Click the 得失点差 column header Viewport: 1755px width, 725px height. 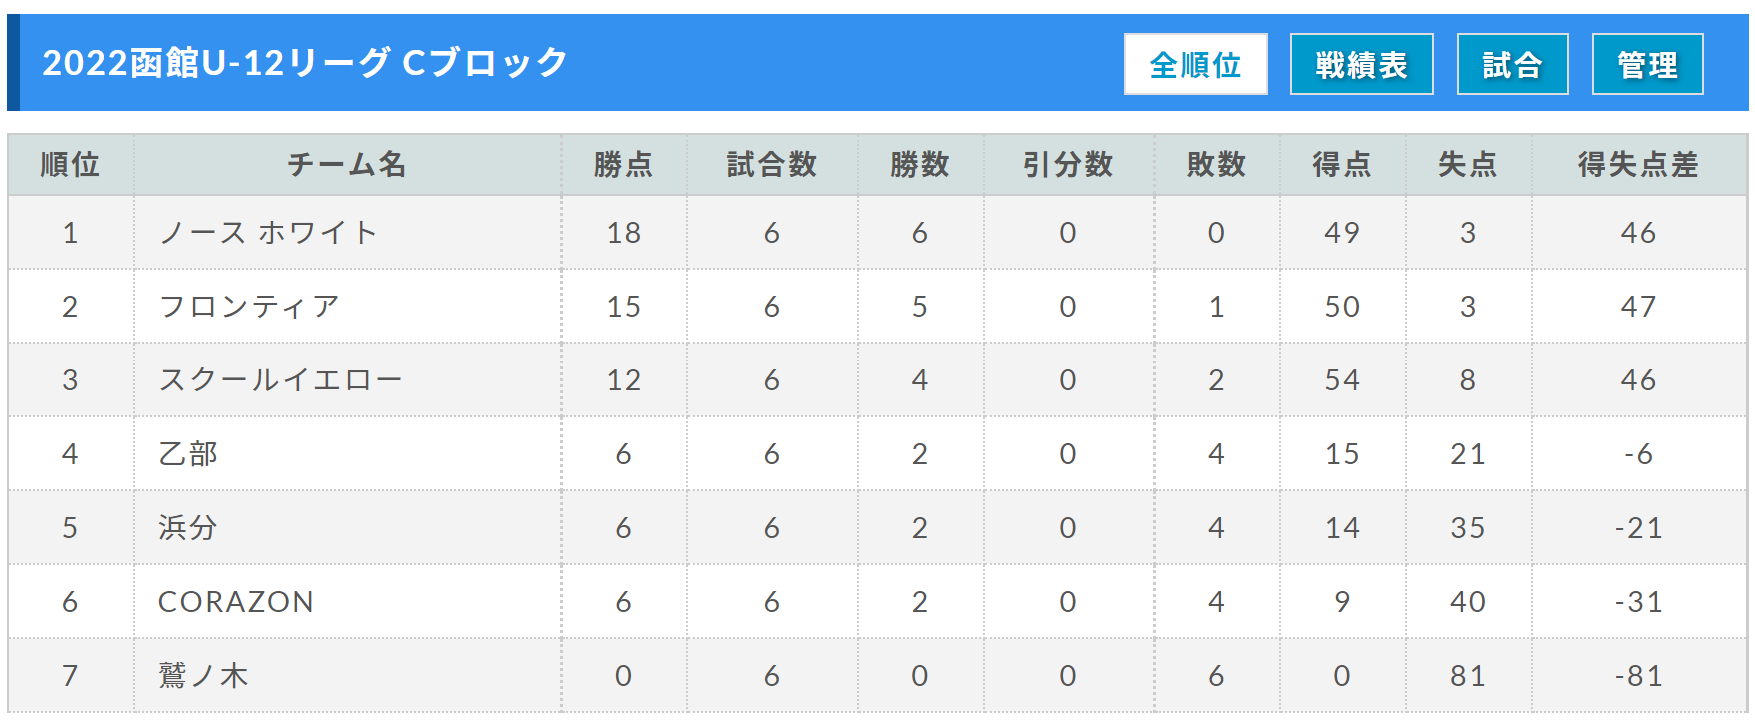point(1638,164)
